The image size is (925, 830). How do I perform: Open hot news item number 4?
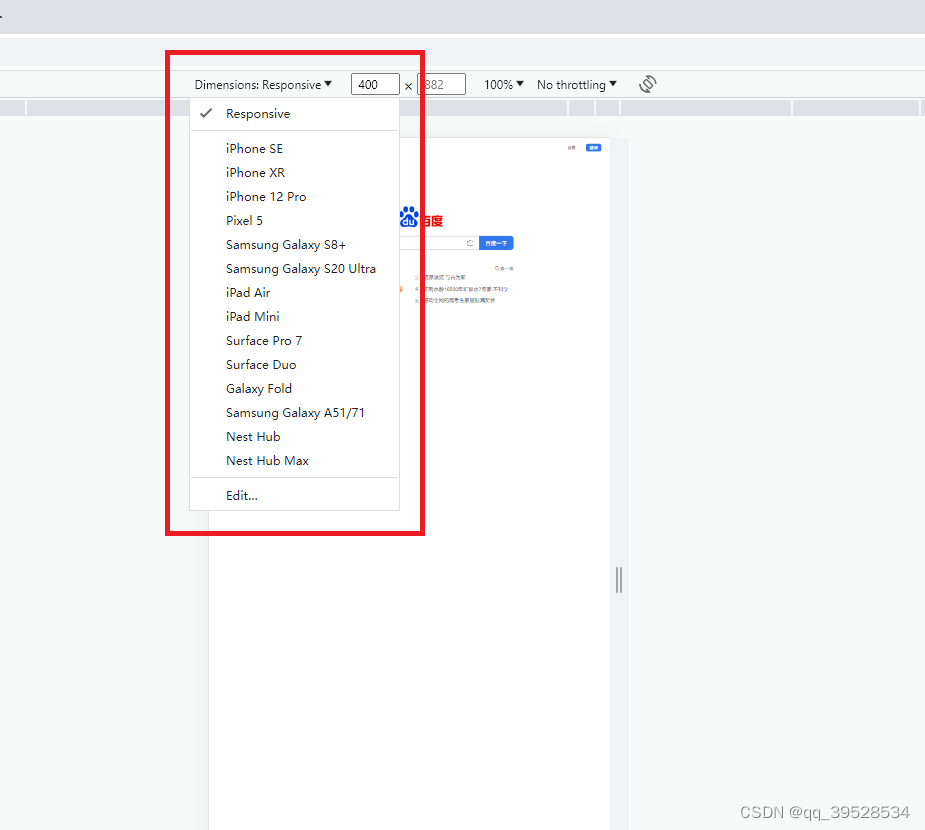click(461, 289)
